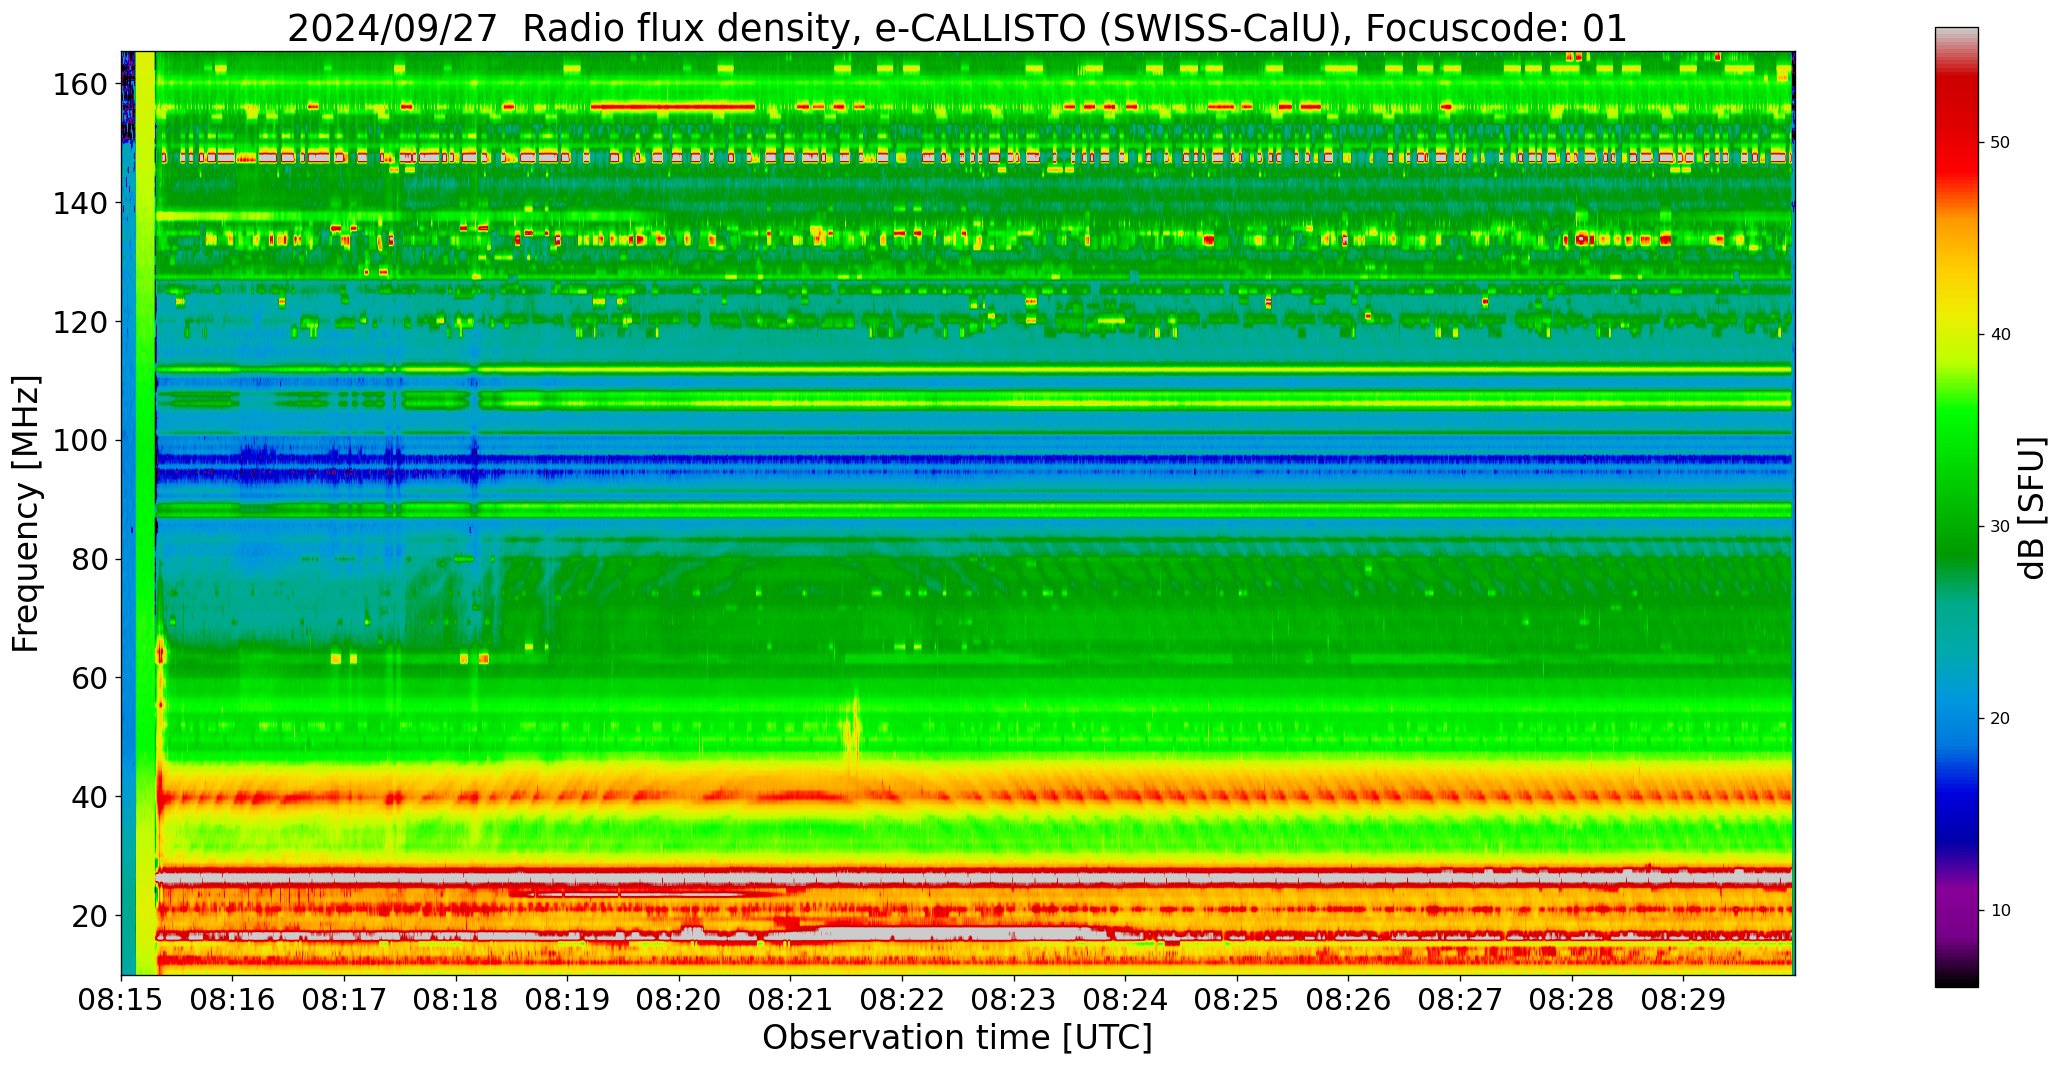Screen dimensions: 2062x1067
Task: Click the colorbar tick value 50
Action: pos(2000,142)
